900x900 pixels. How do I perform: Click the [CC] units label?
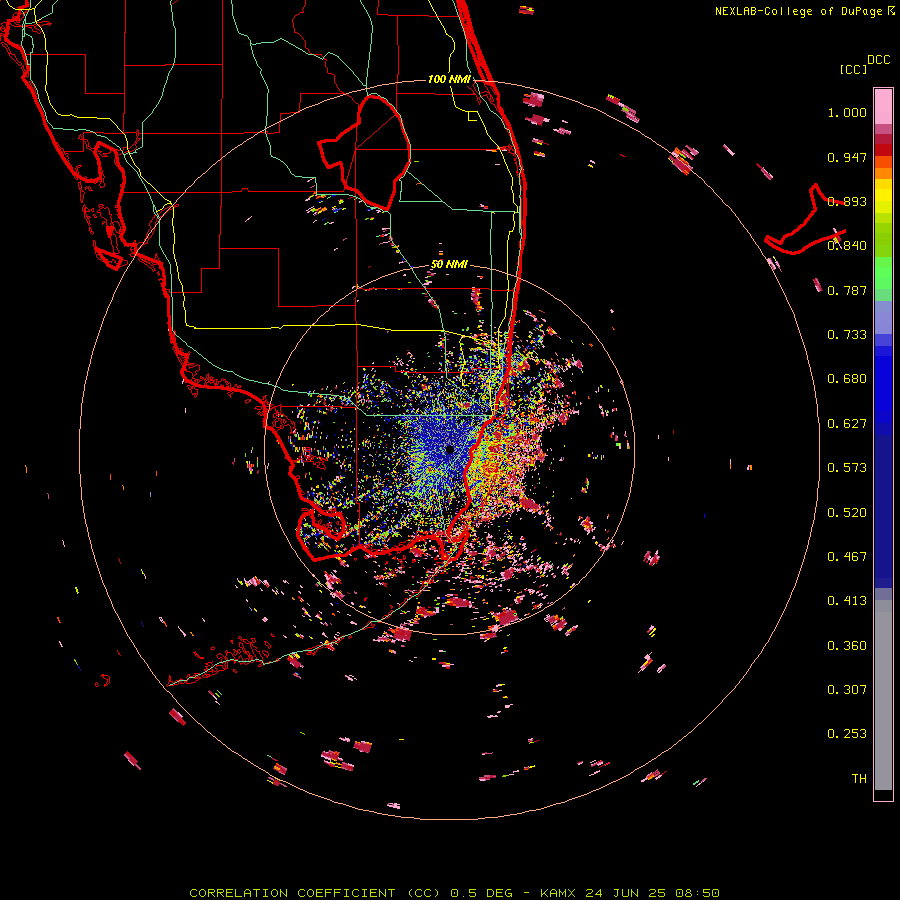[x=854, y=69]
